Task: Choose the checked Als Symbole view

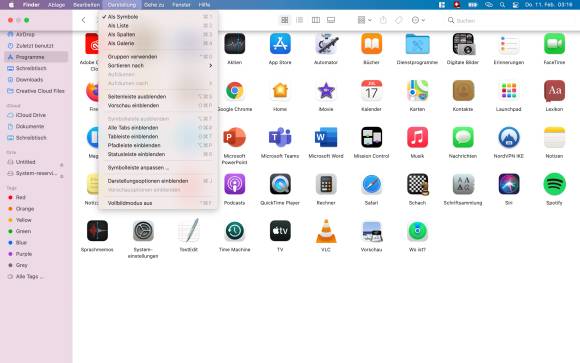Action: pyautogui.click(x=158, y=17)
